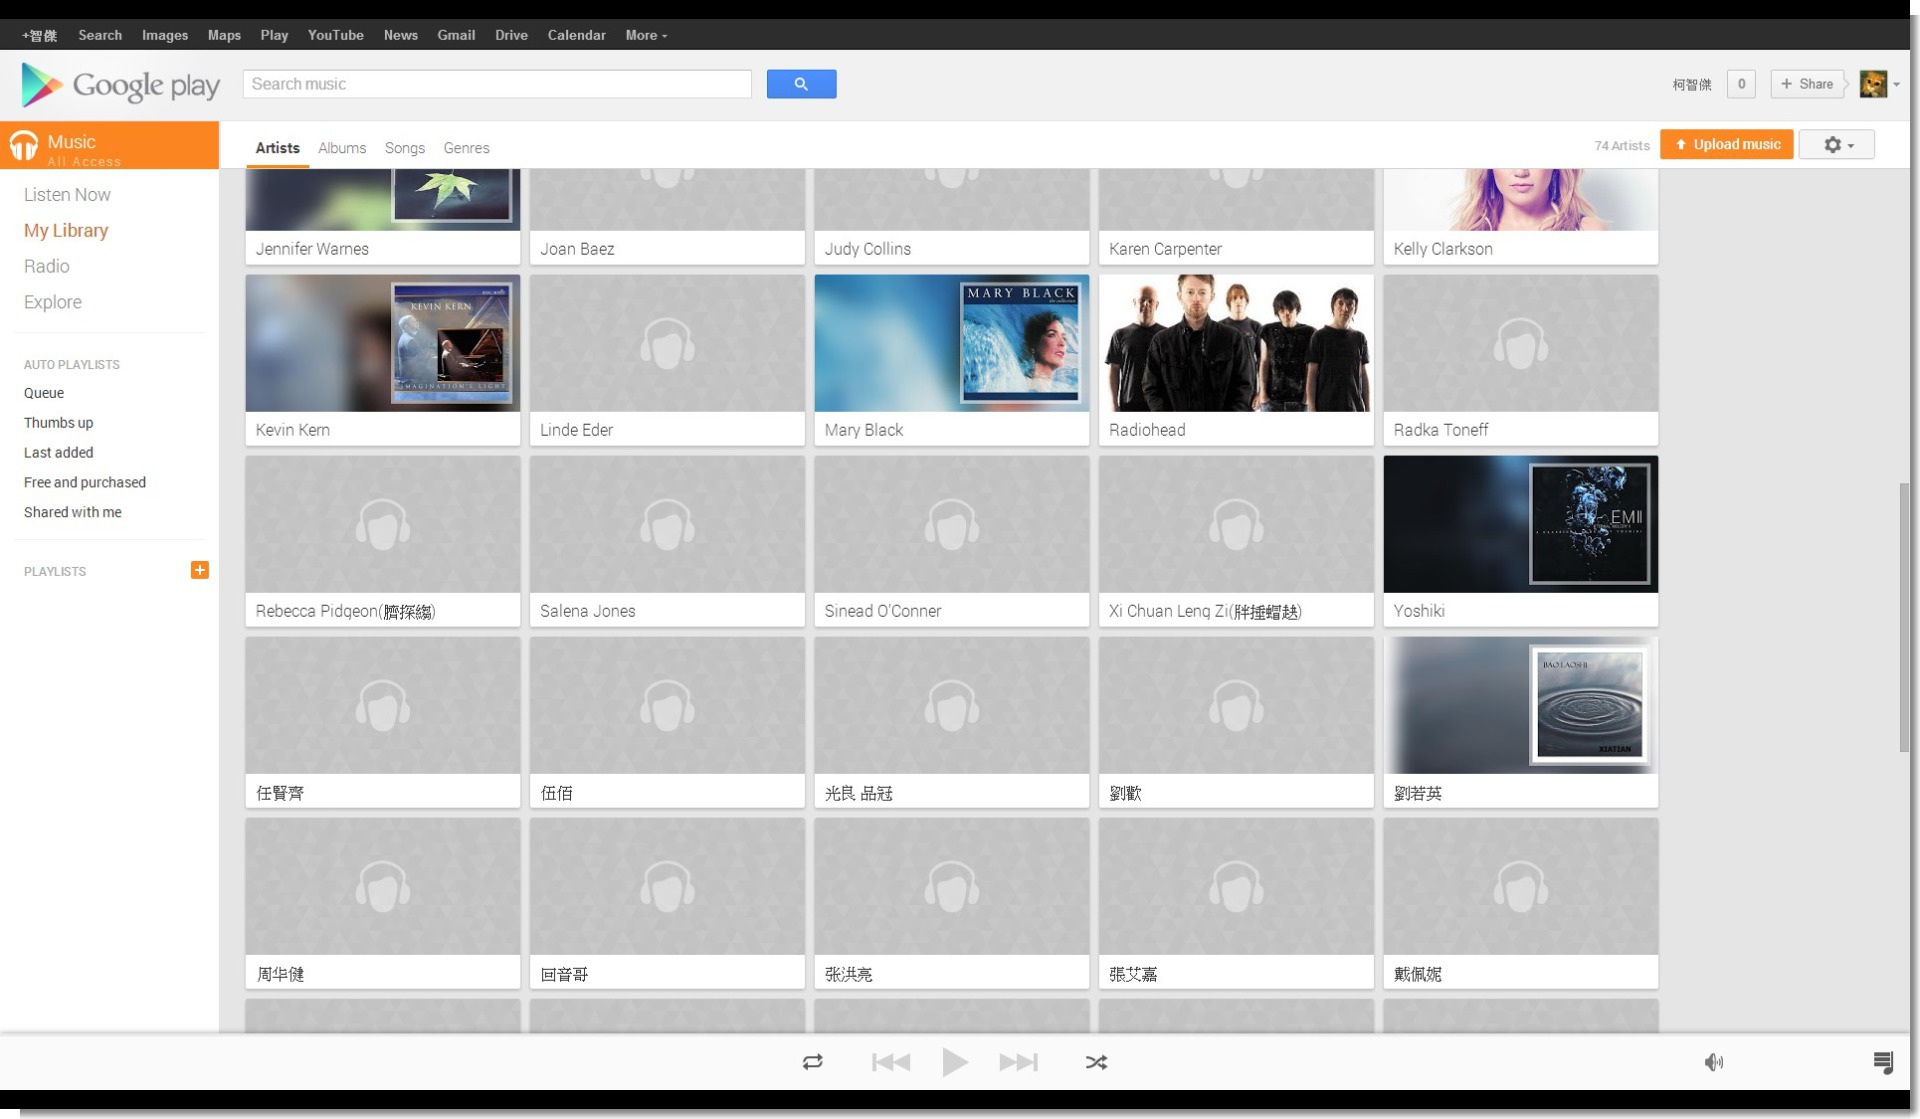
Task: Open the settings gear dropdown
Action: (1837, 145)
